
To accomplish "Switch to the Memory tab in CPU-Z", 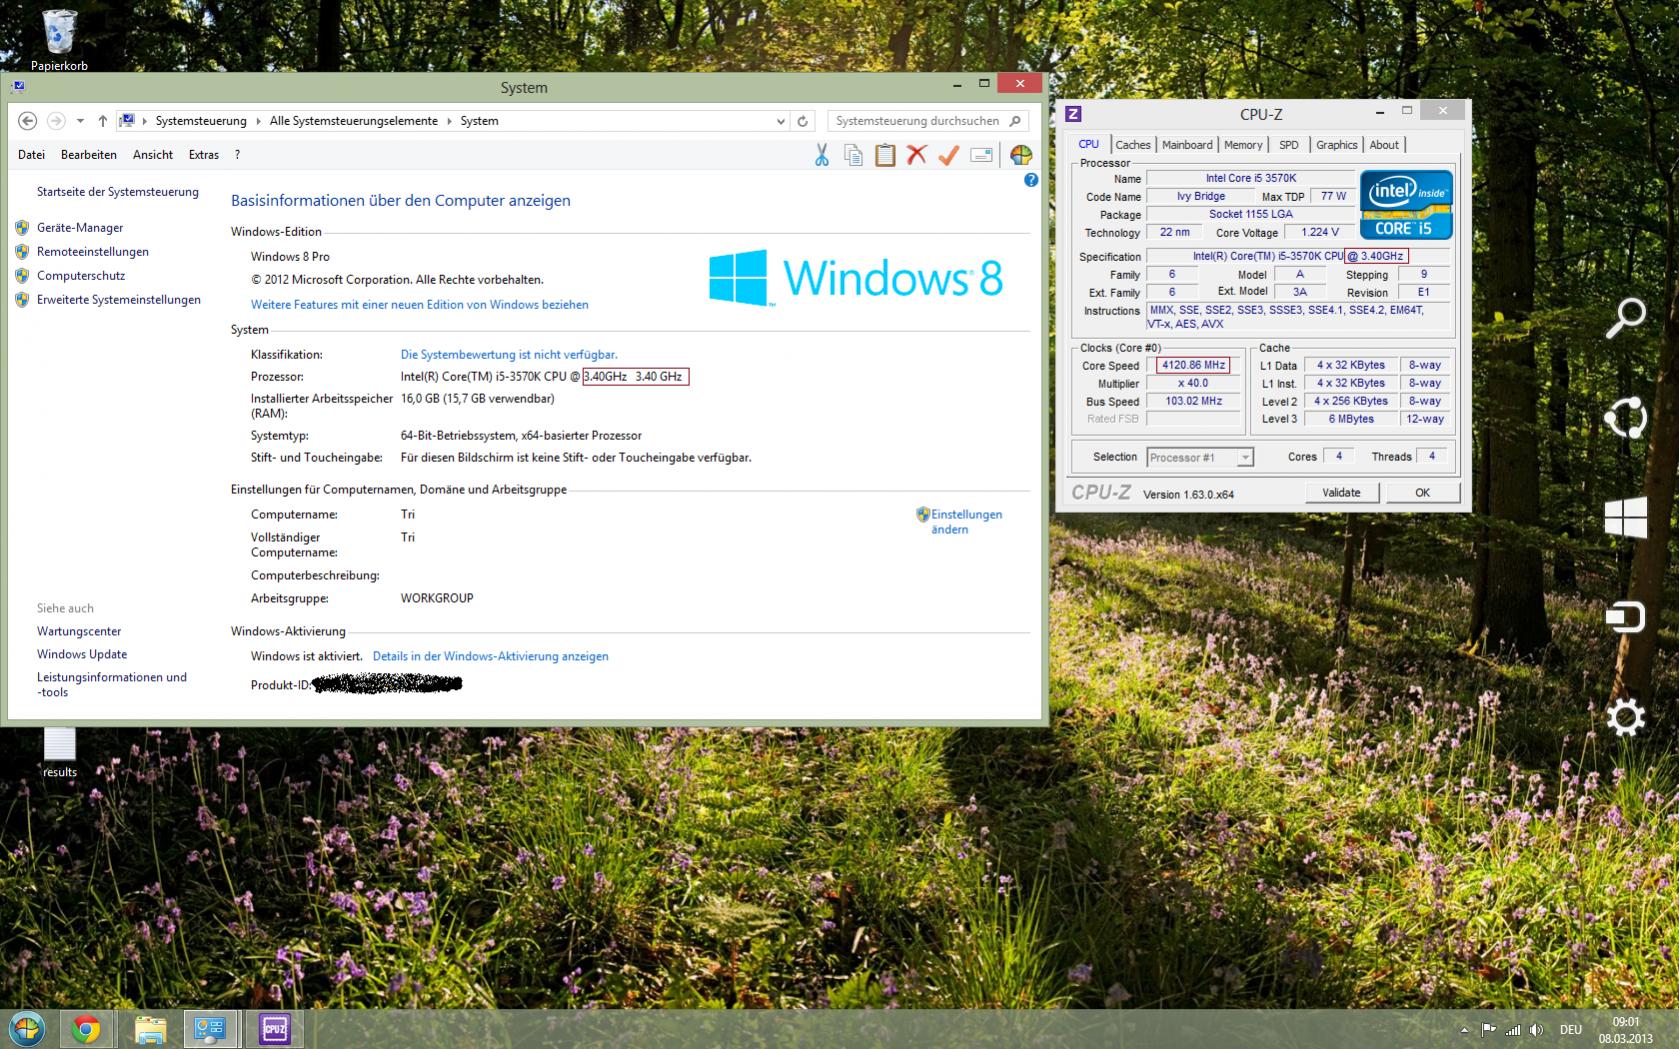I will pos(1243,145).
